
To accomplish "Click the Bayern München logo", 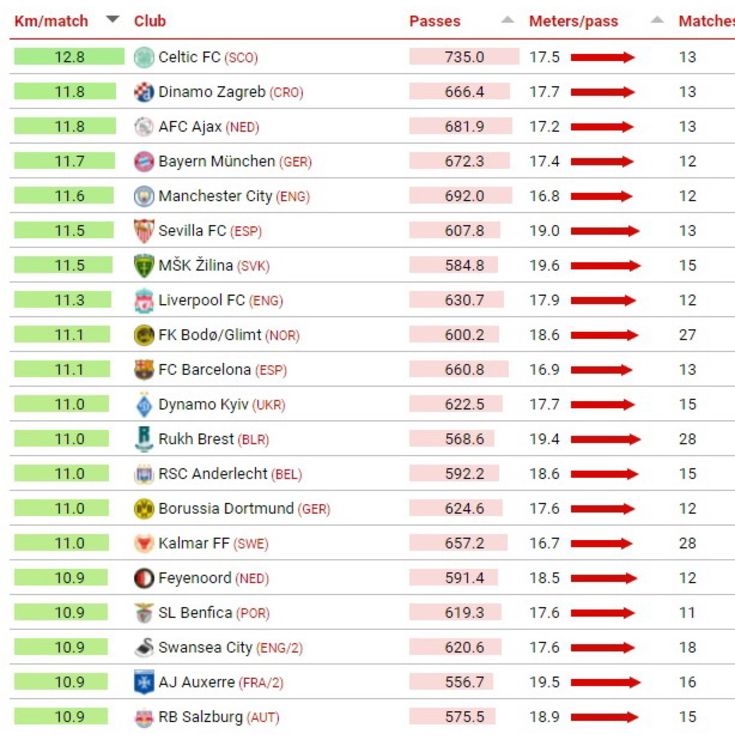I will 144,161.
